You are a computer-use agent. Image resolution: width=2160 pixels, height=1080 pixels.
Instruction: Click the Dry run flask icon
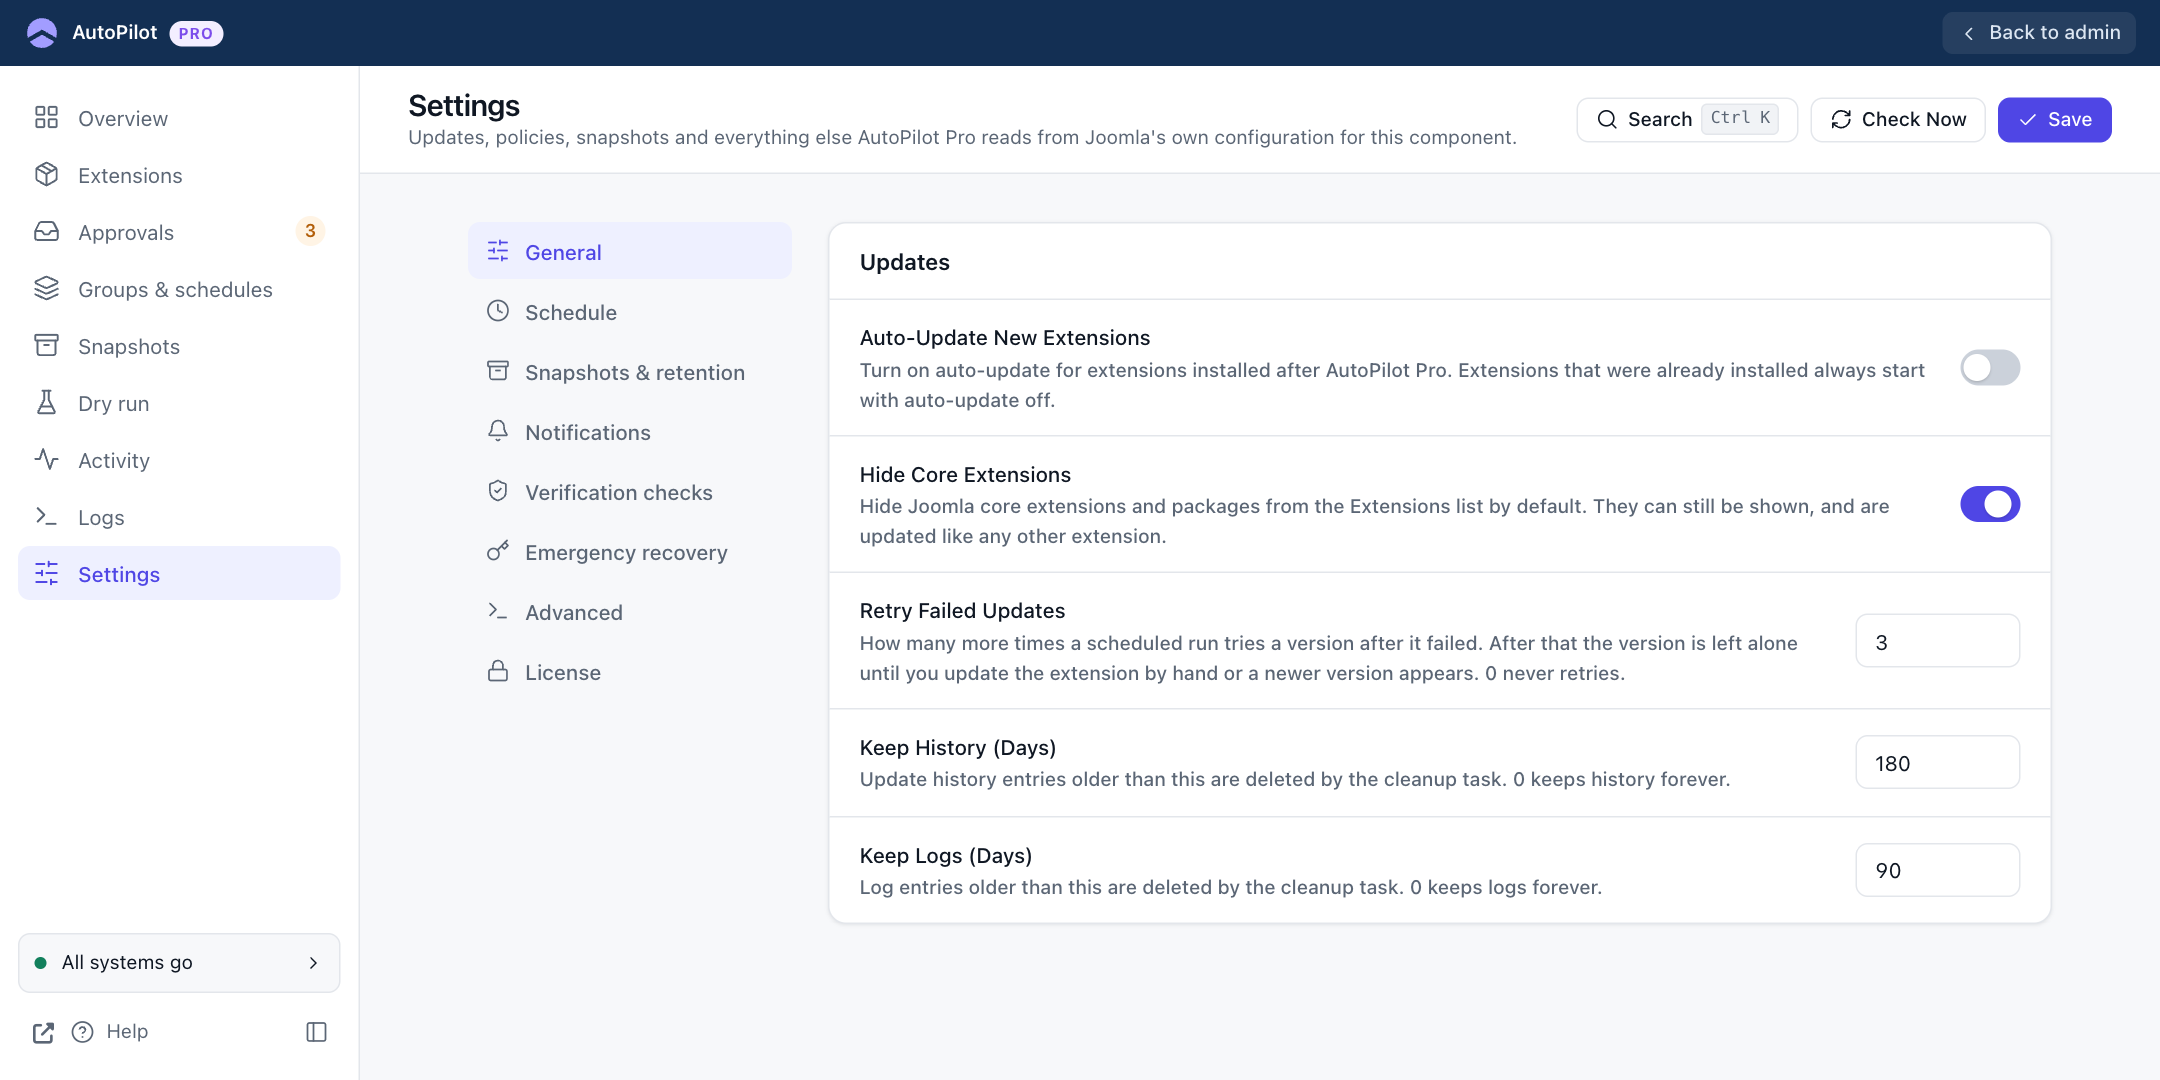[x=46, y=403]
